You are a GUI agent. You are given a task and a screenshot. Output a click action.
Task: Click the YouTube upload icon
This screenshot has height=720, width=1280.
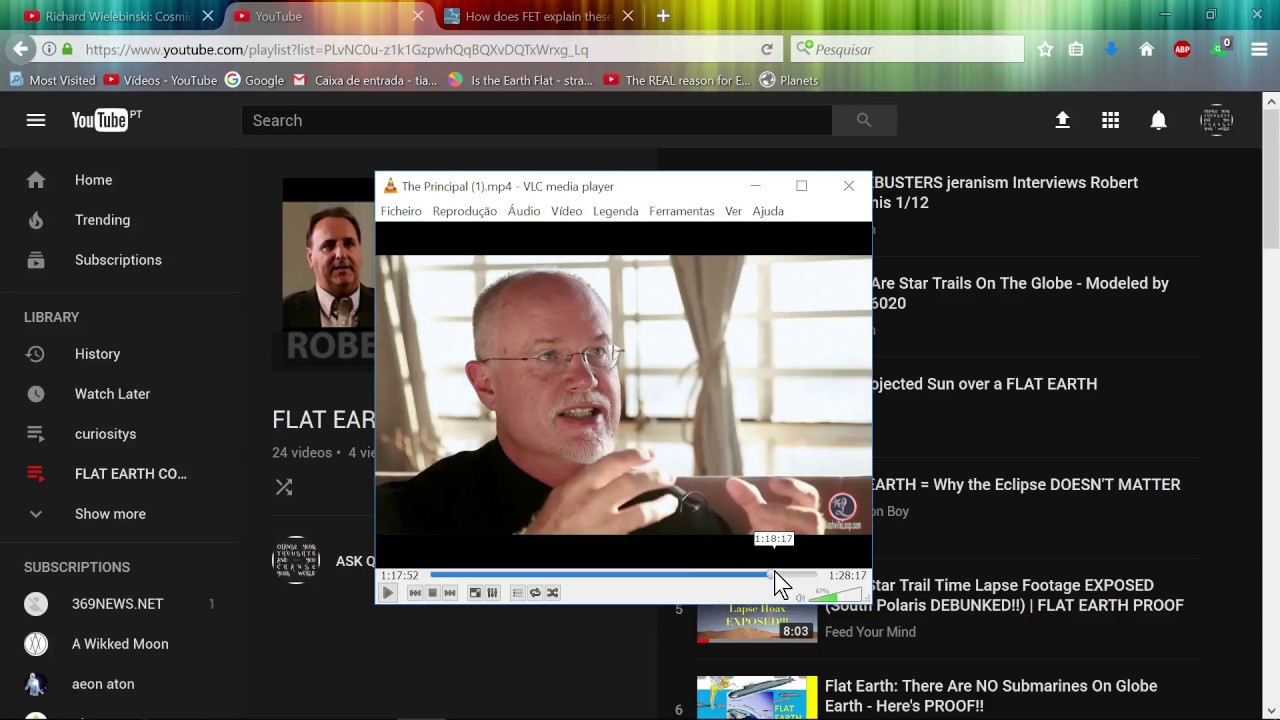pos(1062,120)
